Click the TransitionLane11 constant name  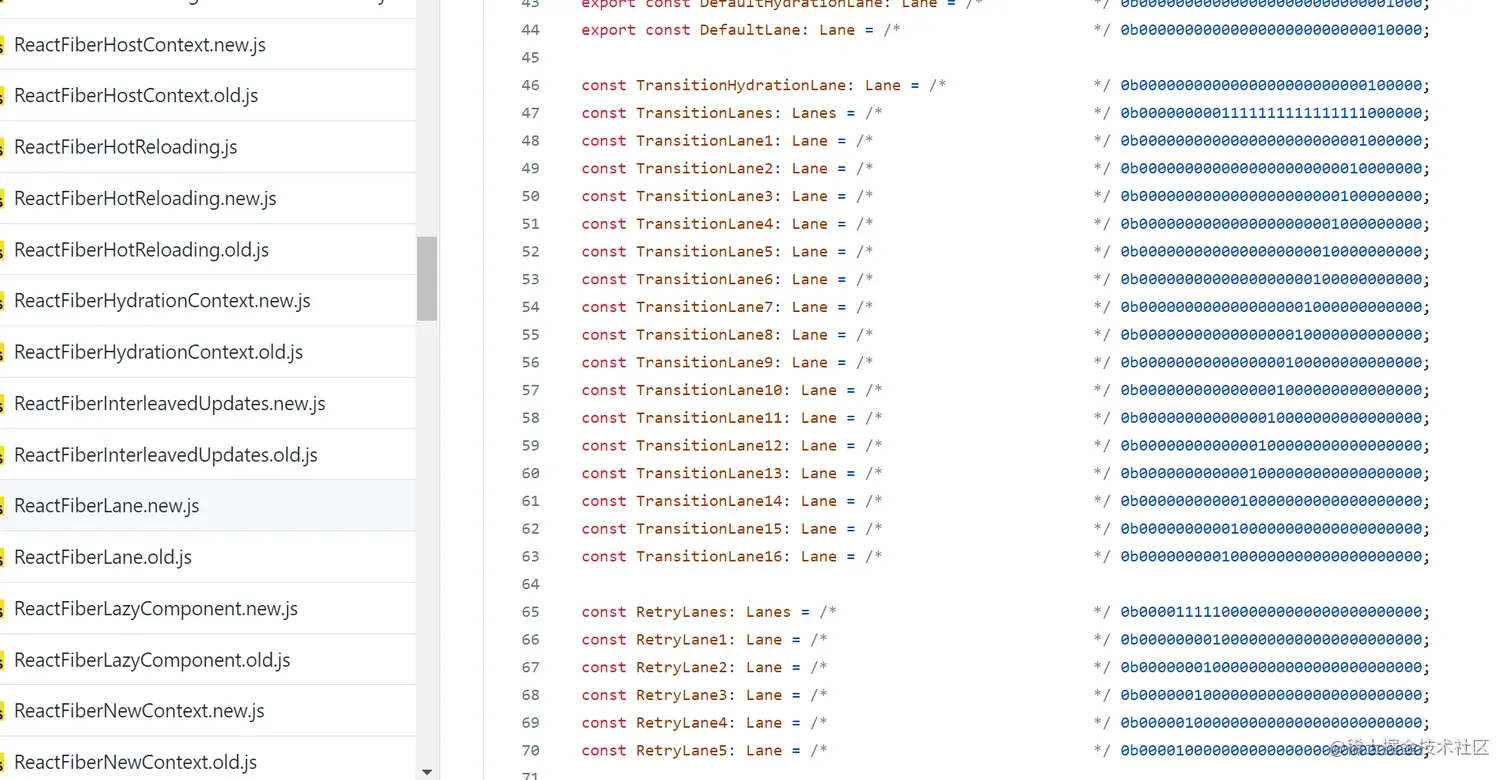coord(709,418)
